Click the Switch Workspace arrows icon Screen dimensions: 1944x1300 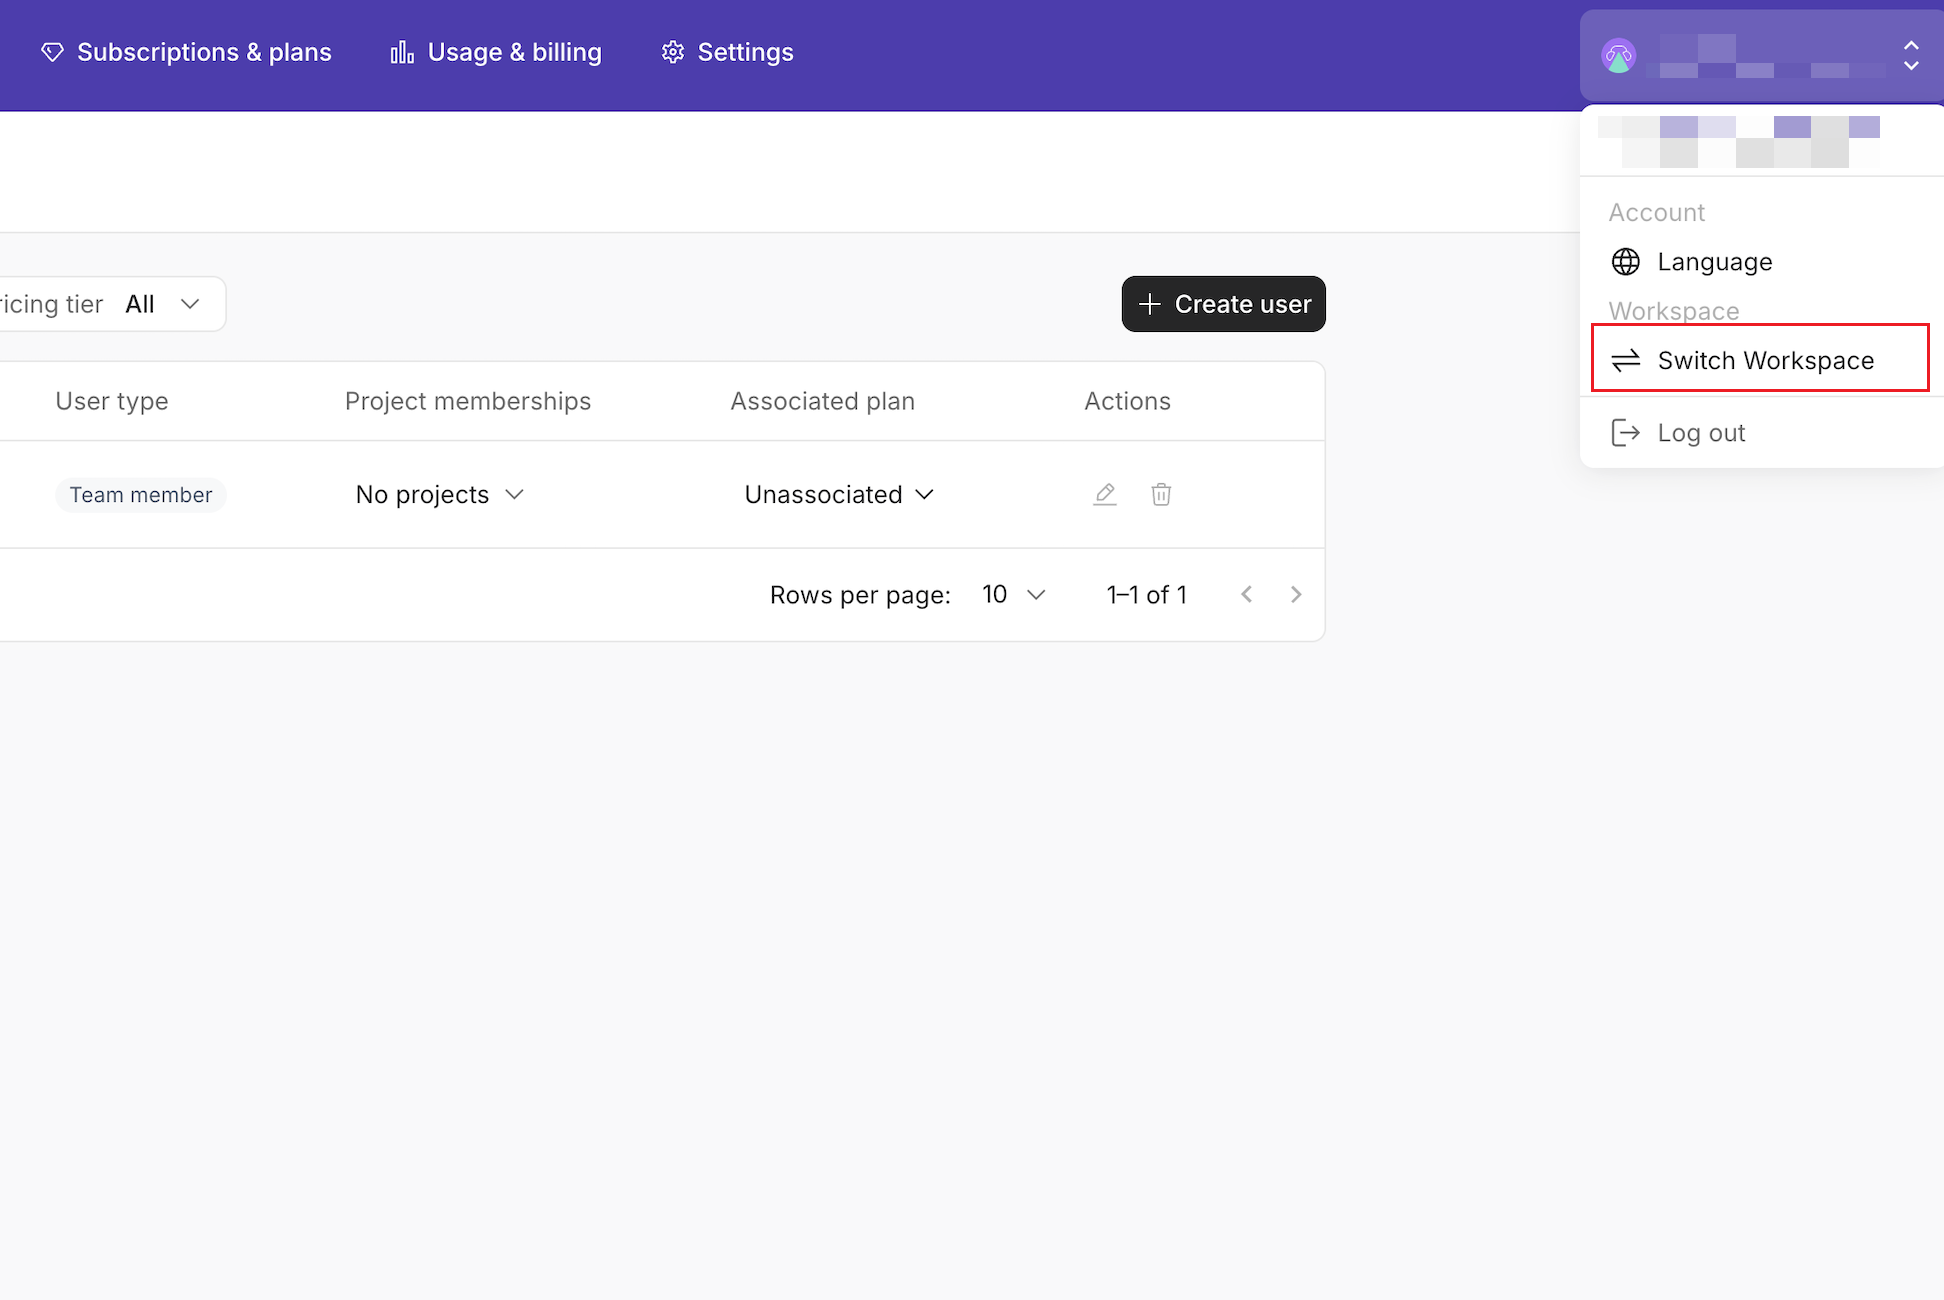[1625, 360]
